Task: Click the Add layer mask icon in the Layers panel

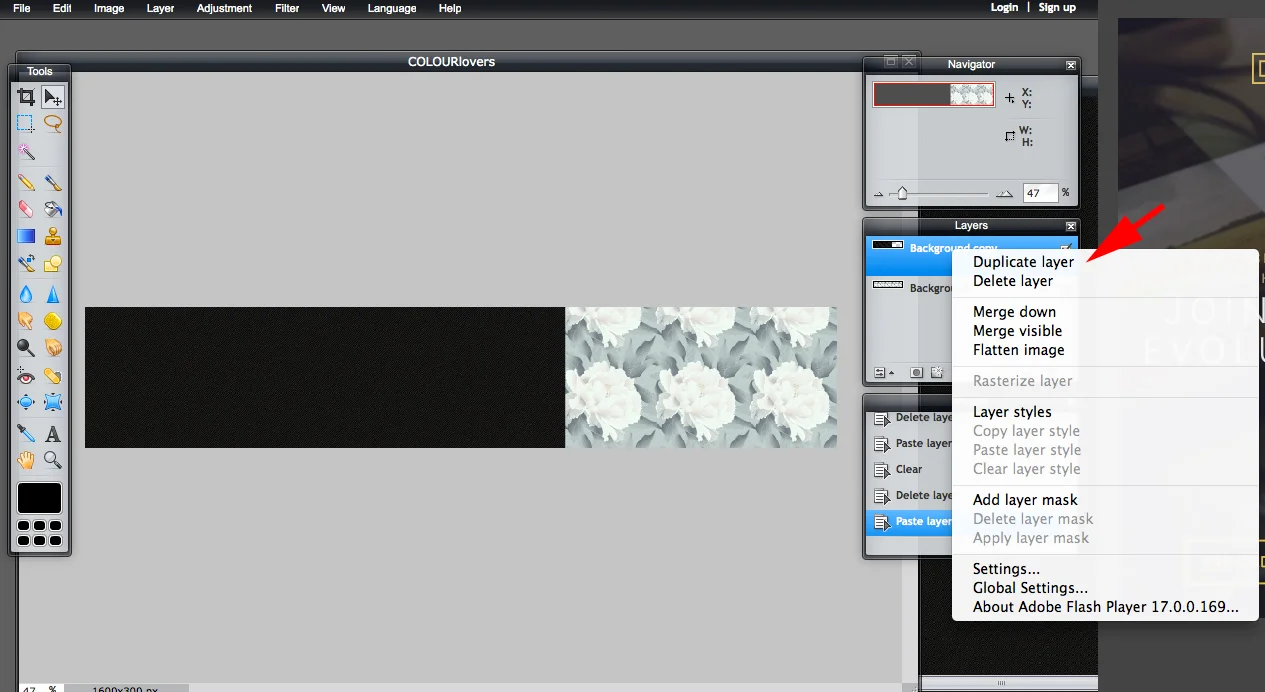Action: [917, 372]
